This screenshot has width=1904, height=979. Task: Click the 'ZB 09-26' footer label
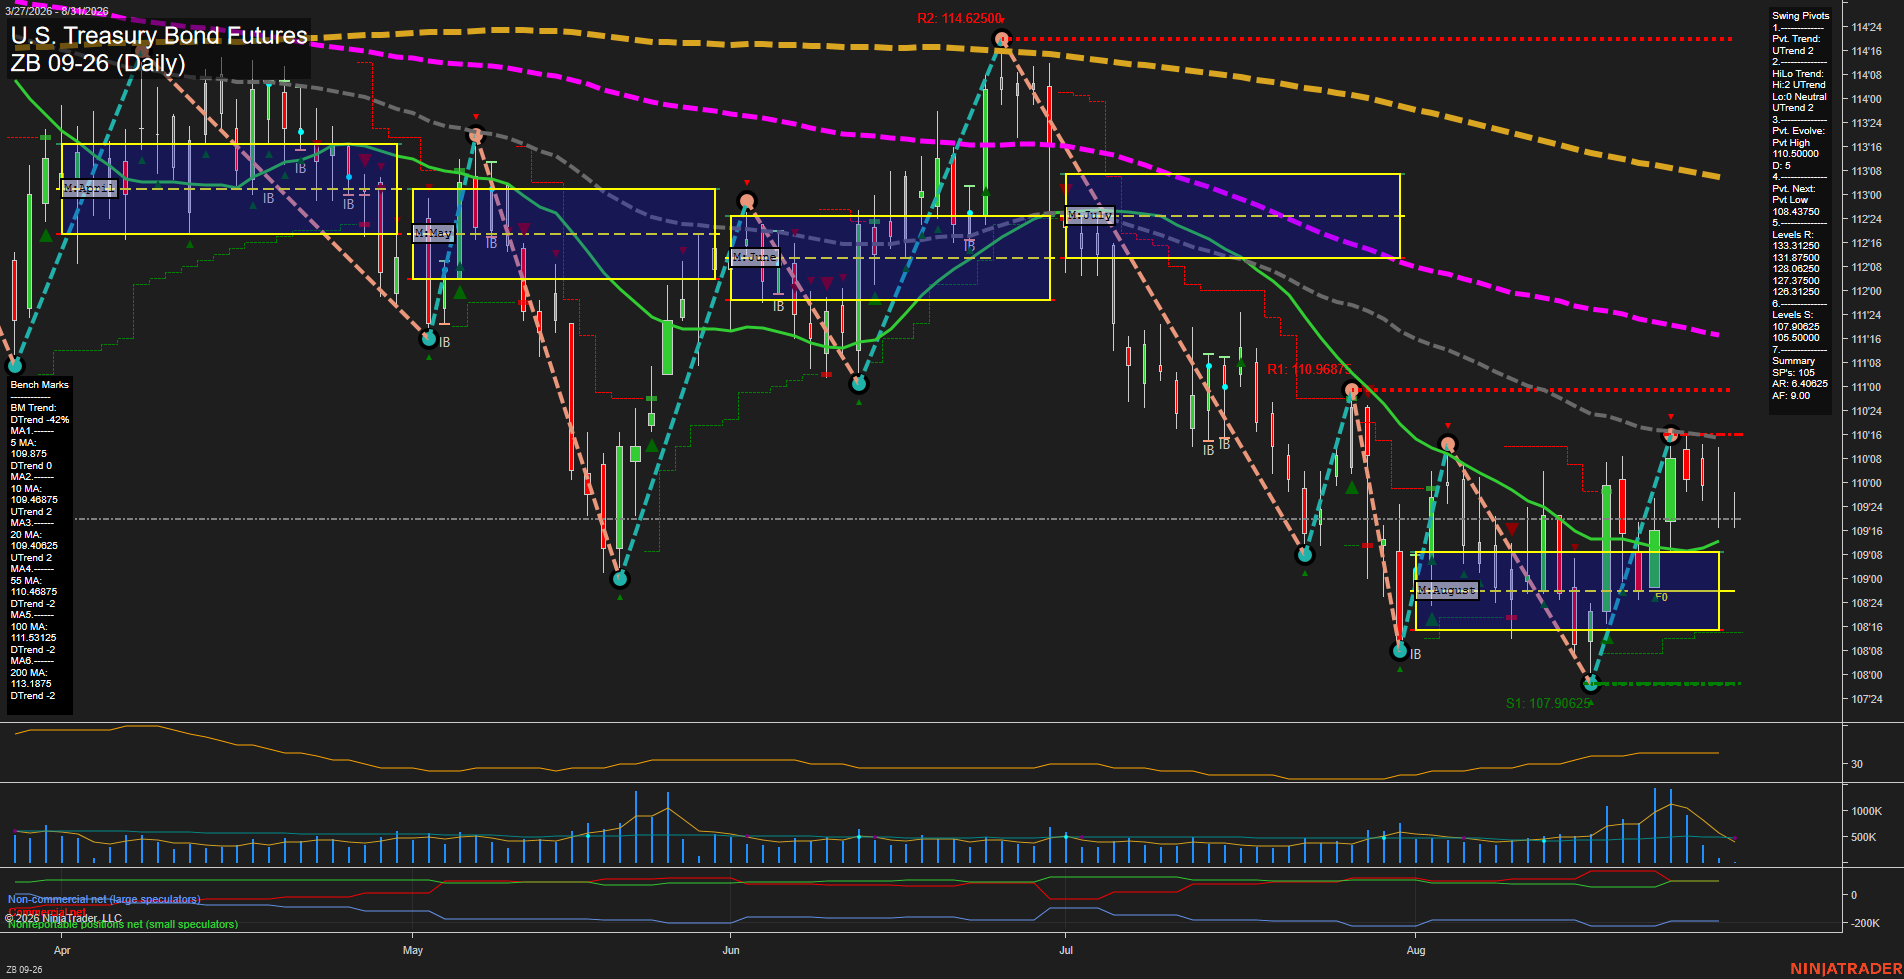(x=24, y=970)
